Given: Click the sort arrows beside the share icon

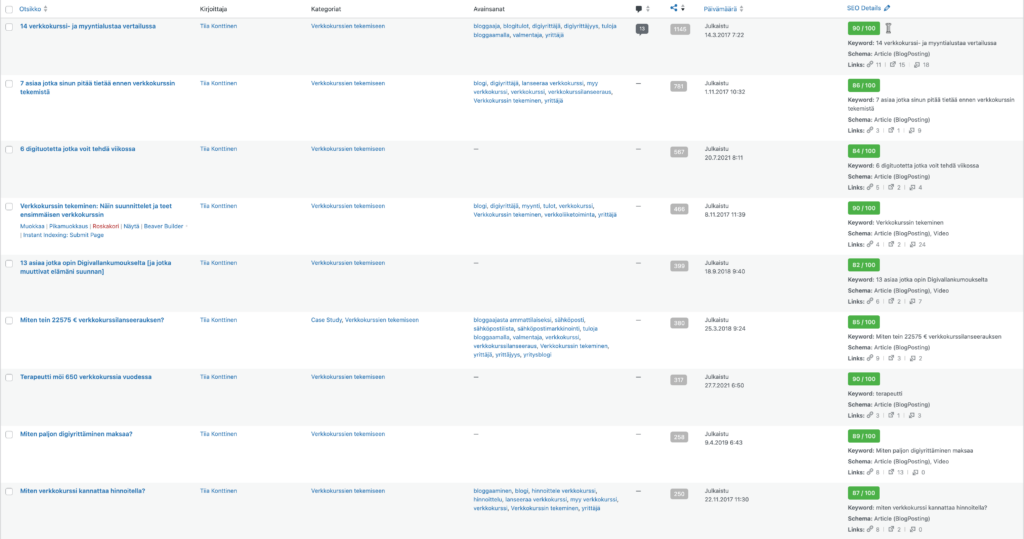Looking at the screenshot, I should coord(683,8).
